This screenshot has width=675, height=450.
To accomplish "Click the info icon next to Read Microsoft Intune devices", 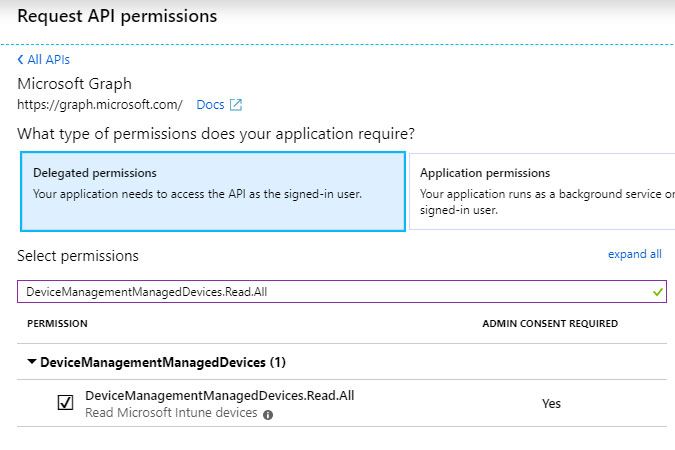I will tap(268, 415).
